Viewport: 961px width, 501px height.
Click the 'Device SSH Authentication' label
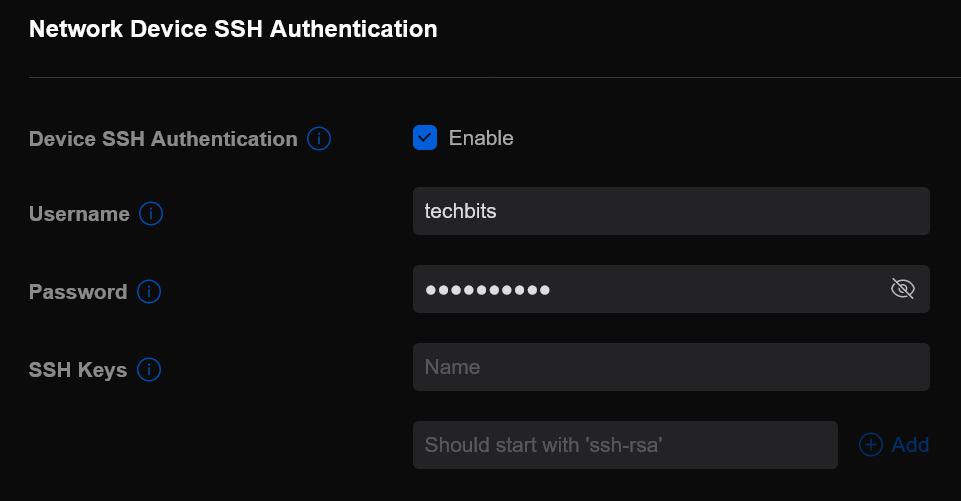pos(163,139)
